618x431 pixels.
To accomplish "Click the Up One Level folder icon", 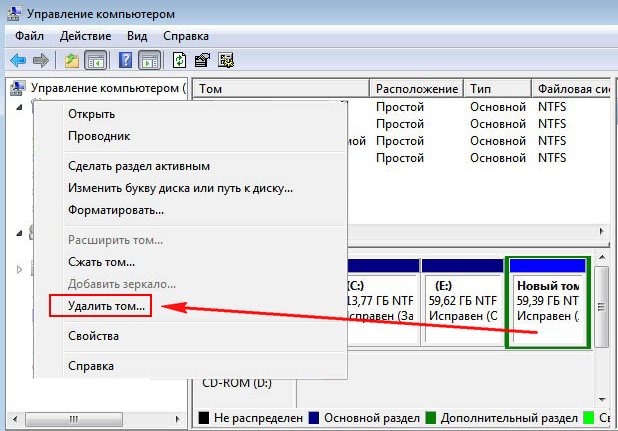I will 71,60.
